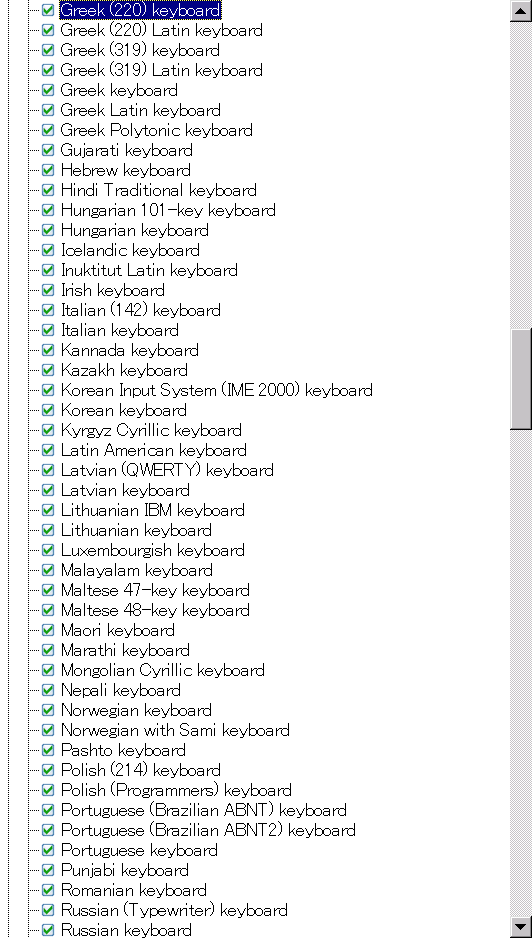Screen dimensions: 532x938
Task: Select Romanian keyboard row
Action: point(134,890)
